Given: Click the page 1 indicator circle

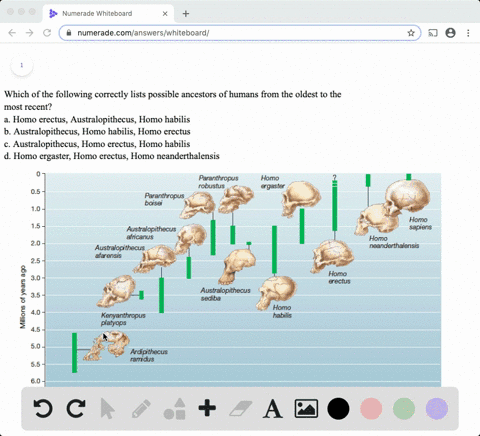Looking at the screenshot, I should coord(22,65).
